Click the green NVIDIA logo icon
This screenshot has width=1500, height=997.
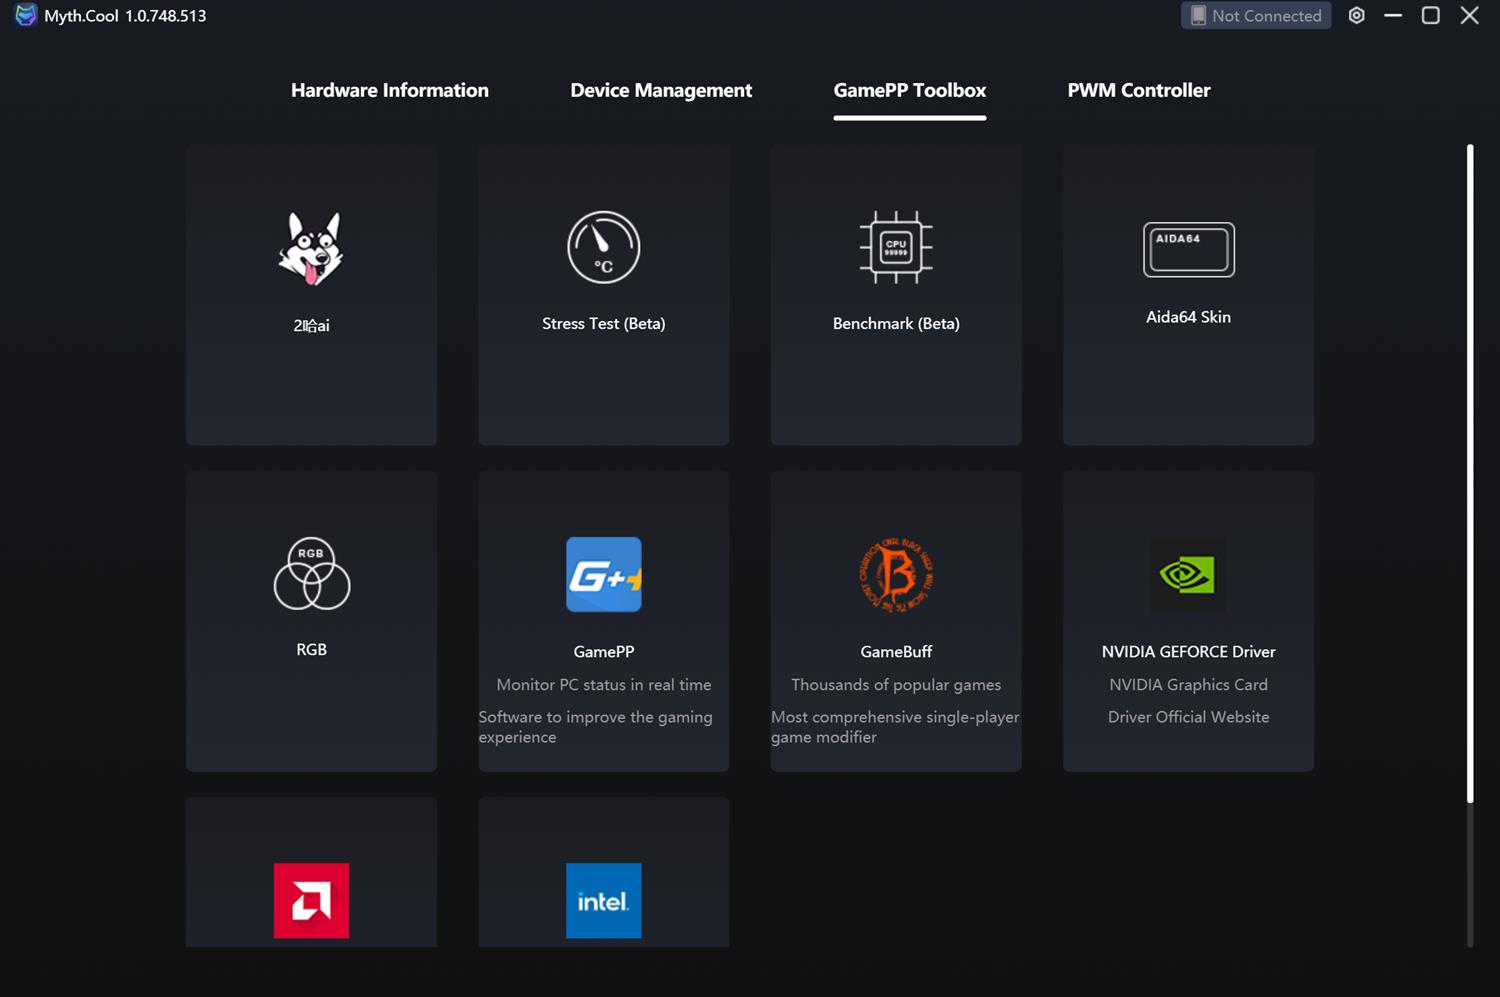point(1188,575)
